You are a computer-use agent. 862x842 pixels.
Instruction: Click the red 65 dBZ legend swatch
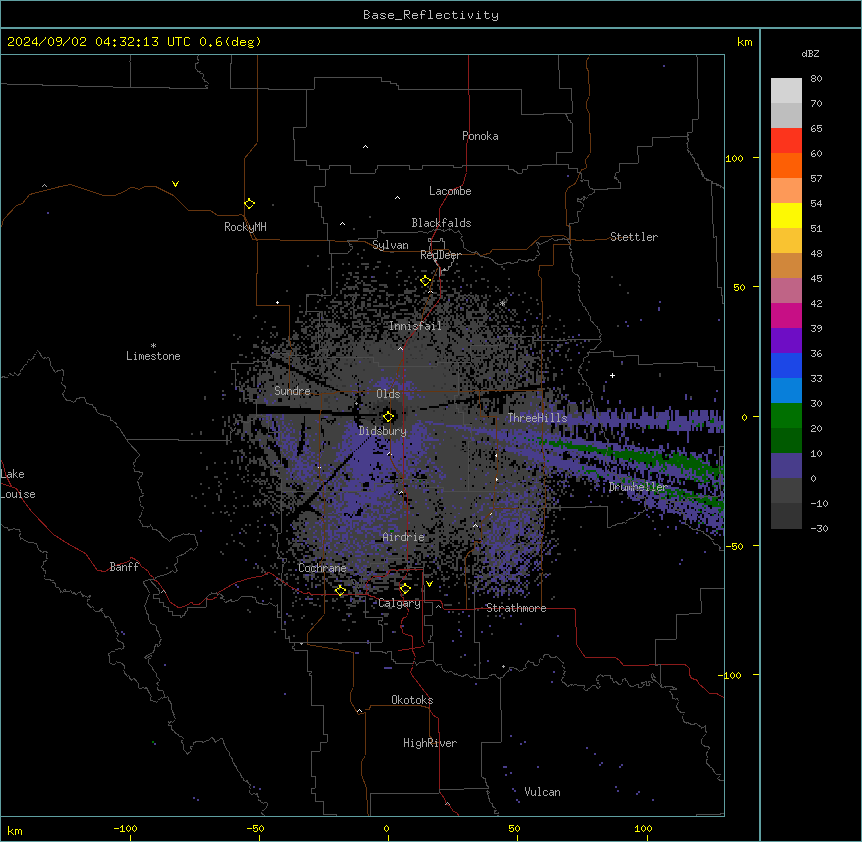point(786,141)
